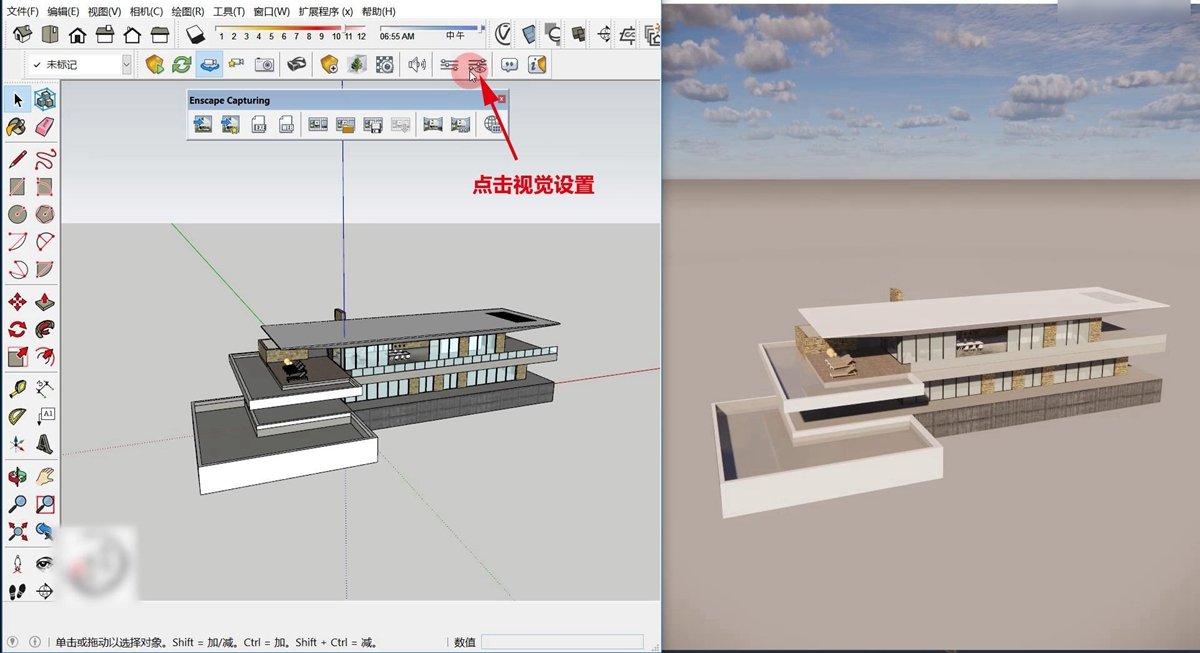
Task: Close the Enscape Capturing toolbar
Action: (502, 100)
